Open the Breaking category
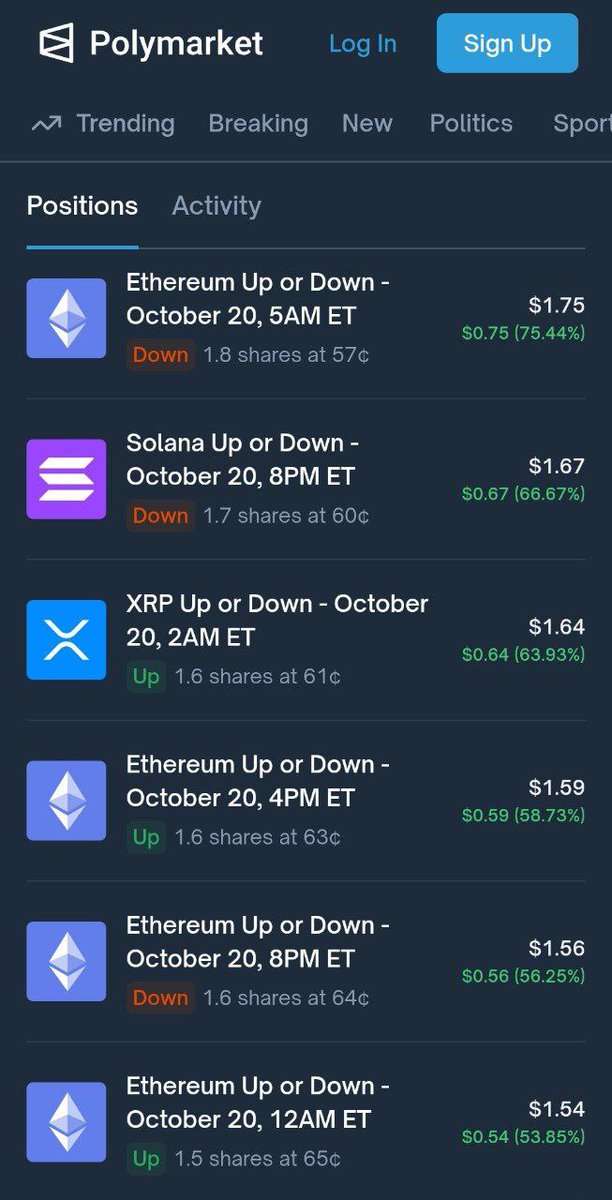 (258, 124)
